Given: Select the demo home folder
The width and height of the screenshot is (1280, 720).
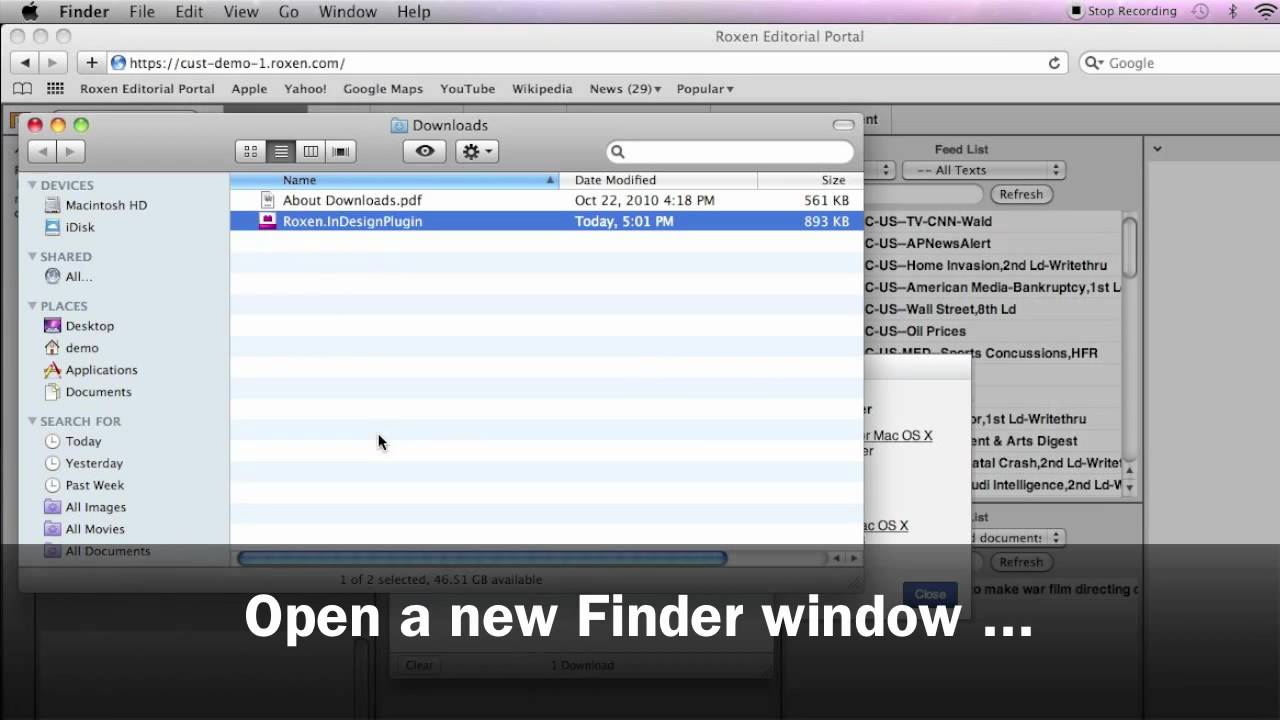Looking at the screenshot, I should click(71, 348).
